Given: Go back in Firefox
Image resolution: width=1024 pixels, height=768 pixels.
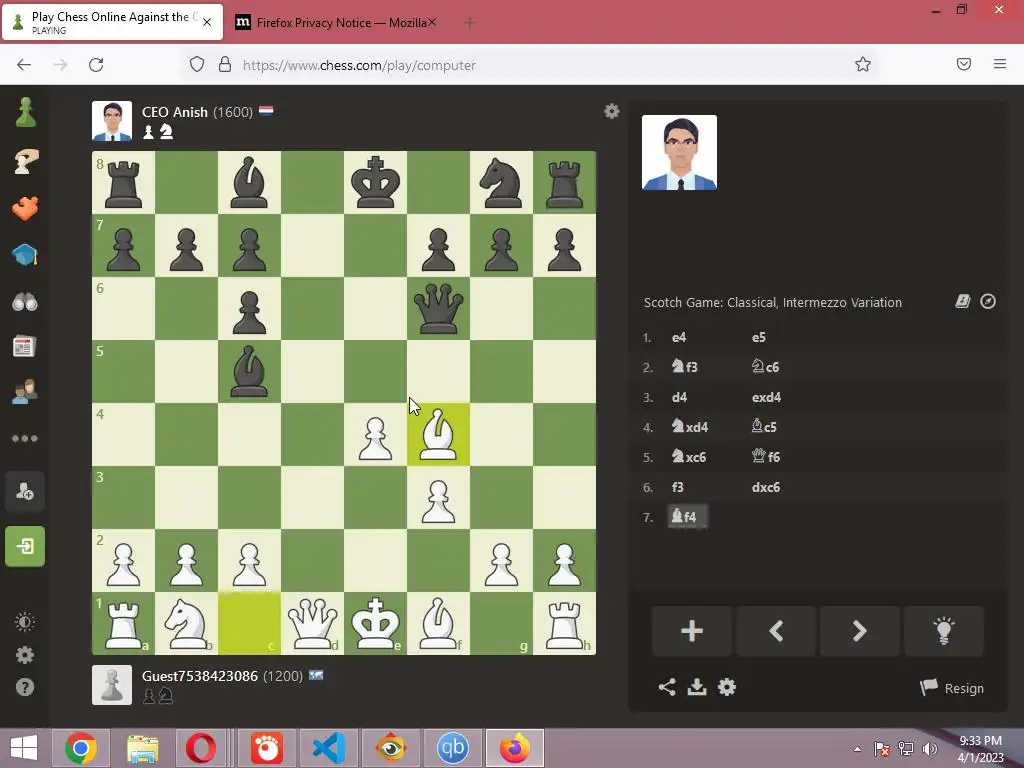Looking at the screenshot, I should coord(24,65).
